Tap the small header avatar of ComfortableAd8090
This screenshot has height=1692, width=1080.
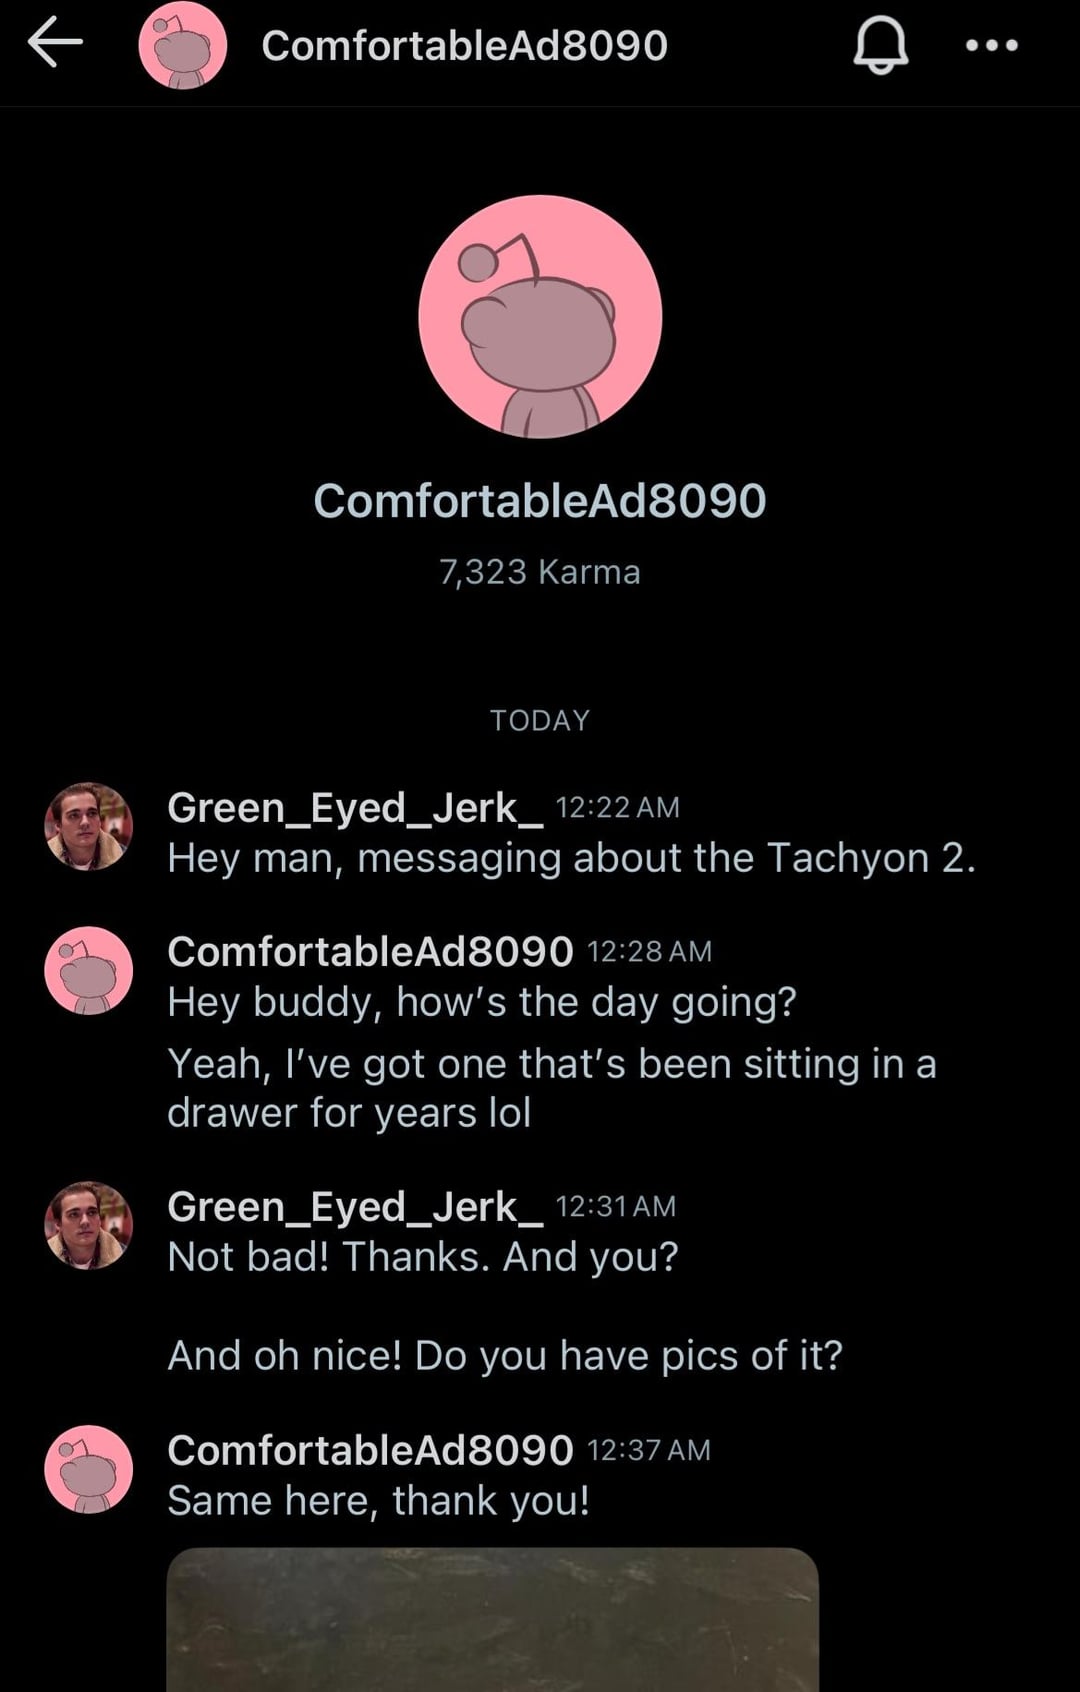point(183,46)
